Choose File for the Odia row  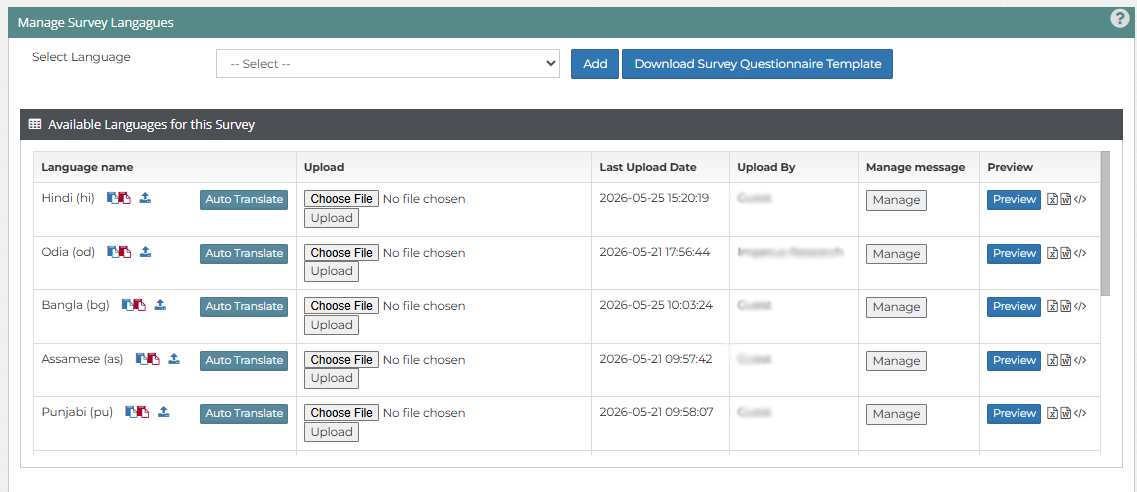(342, 253)
